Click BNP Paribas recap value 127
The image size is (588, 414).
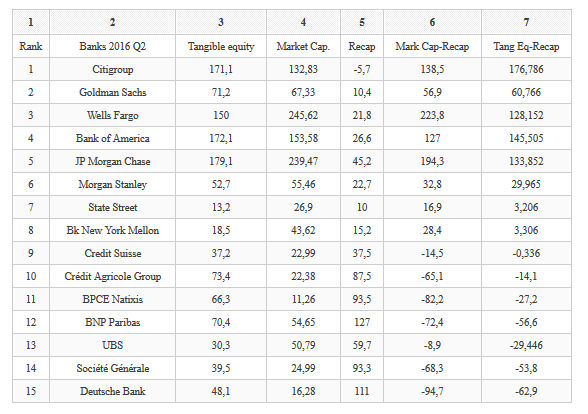tap(362, 322)
